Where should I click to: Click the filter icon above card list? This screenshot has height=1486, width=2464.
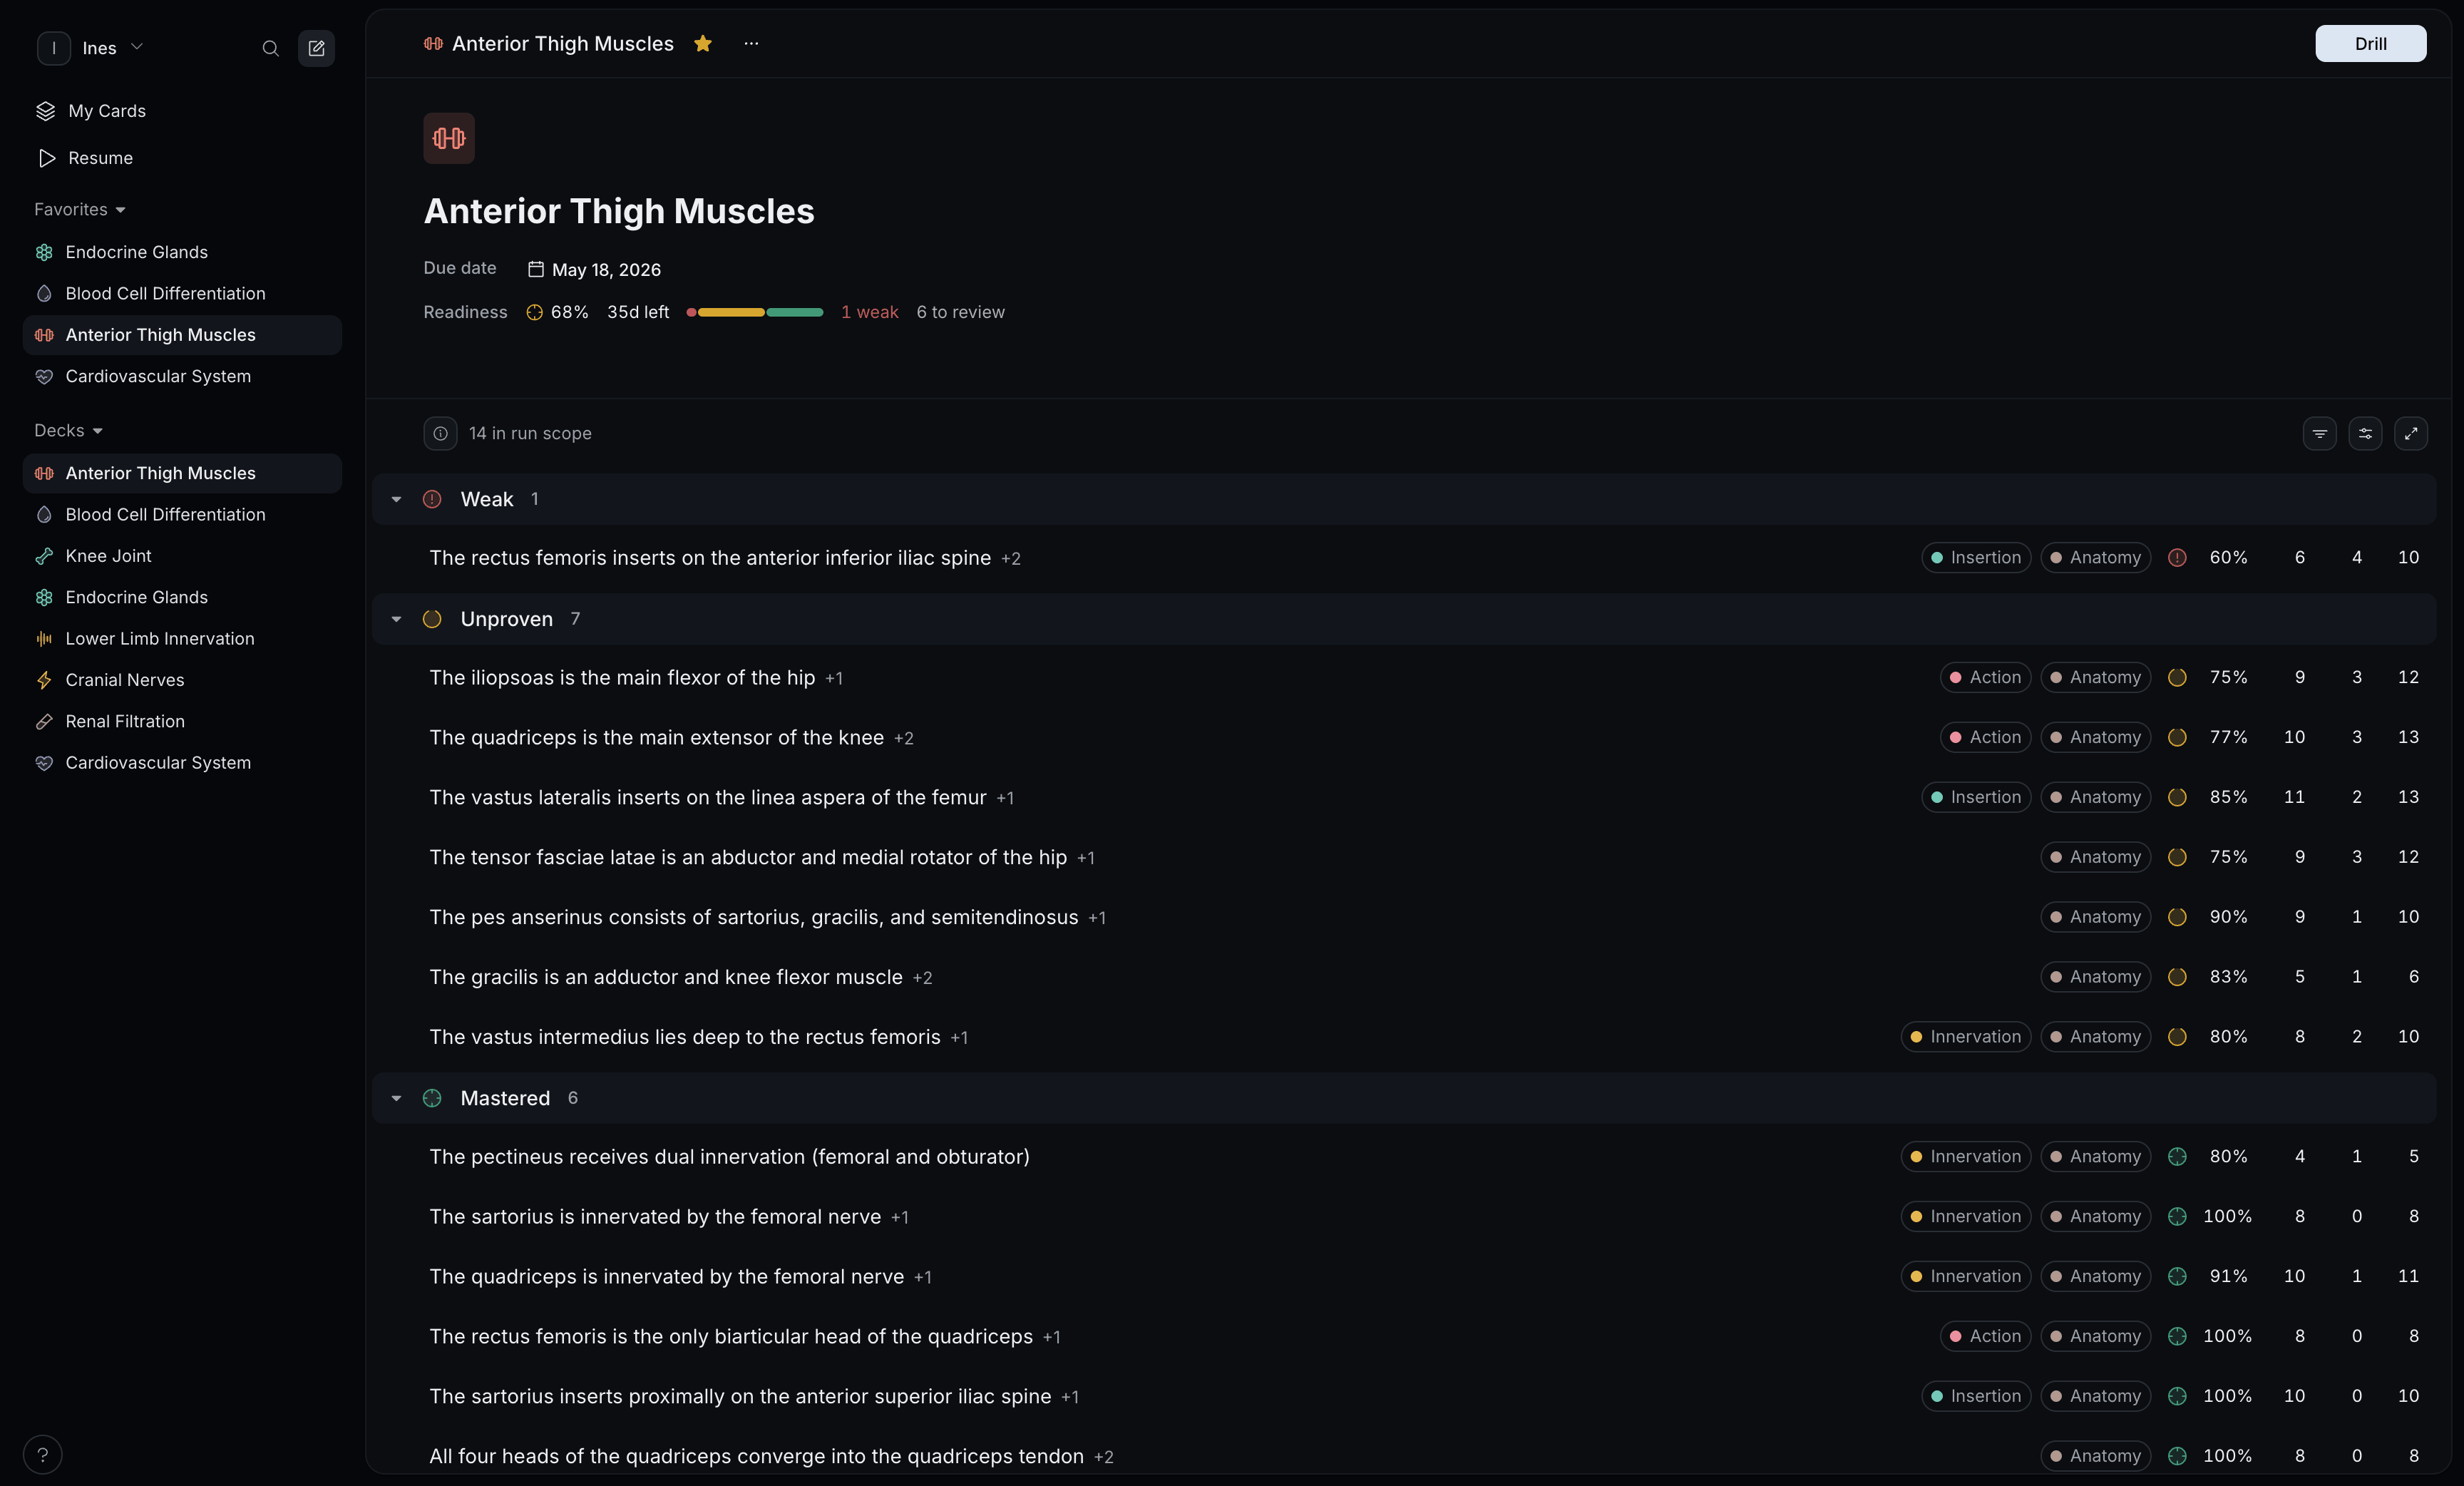tap(2319, 433)
